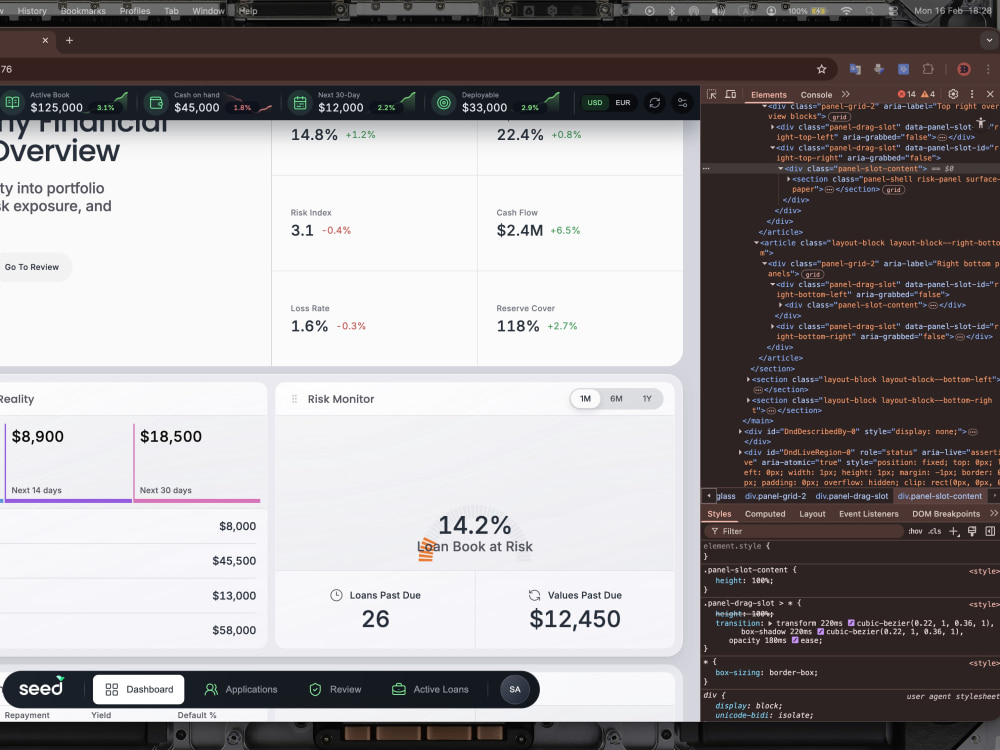
Task: Switch currency to EUR
Action: click(x=622, y=103)
